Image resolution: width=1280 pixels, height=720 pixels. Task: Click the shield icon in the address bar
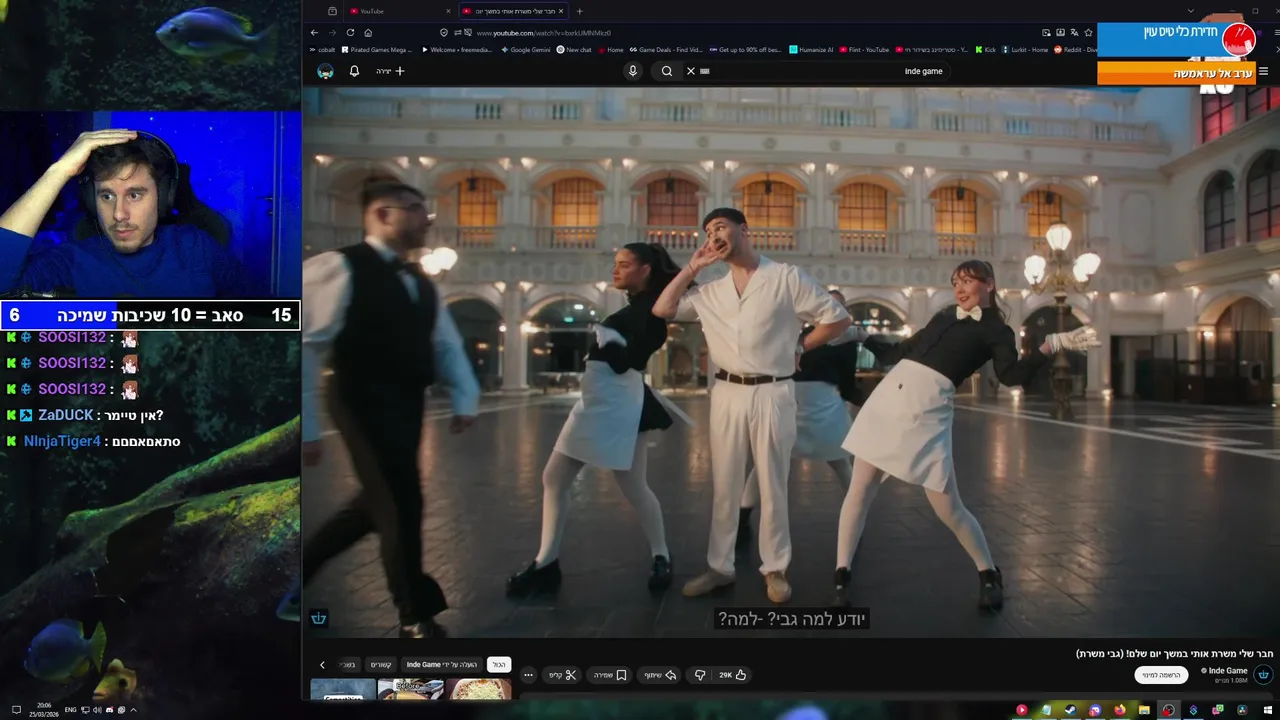tap(443, 33)
